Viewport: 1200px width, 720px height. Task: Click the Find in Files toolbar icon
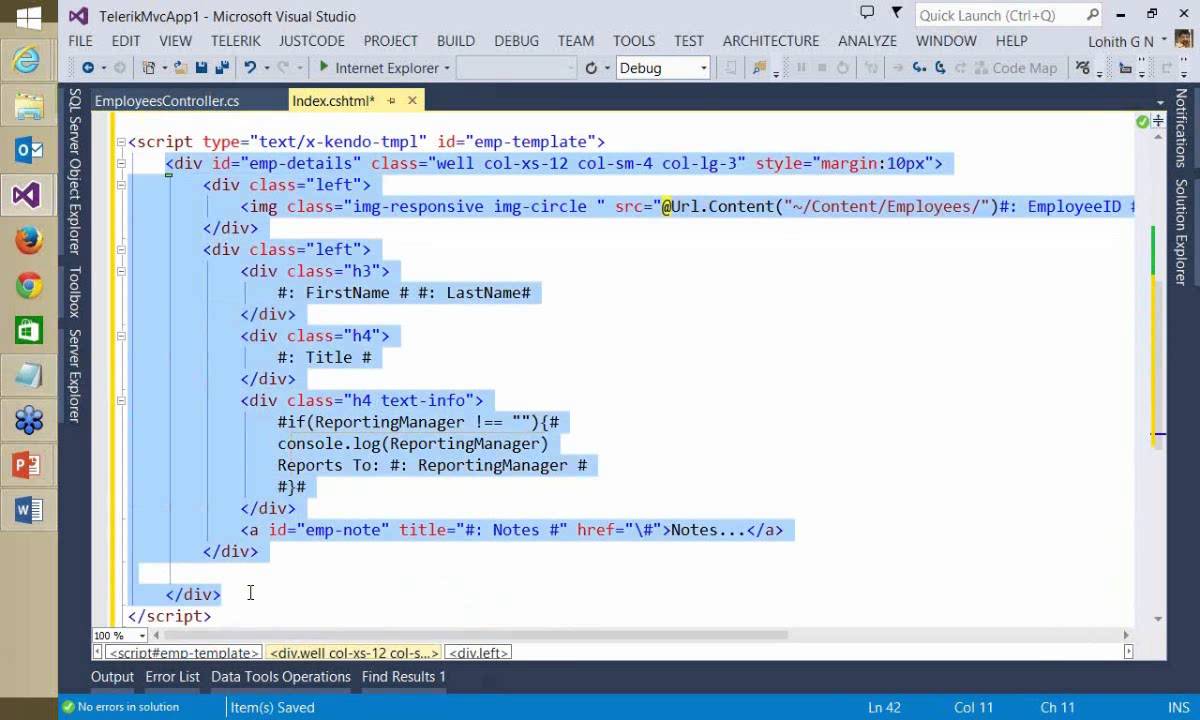pyautogui.click(x=759, y=68)
